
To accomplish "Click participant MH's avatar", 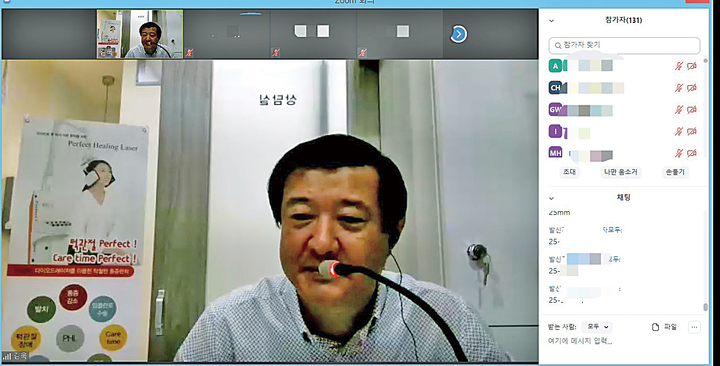I will click(556, 153).
